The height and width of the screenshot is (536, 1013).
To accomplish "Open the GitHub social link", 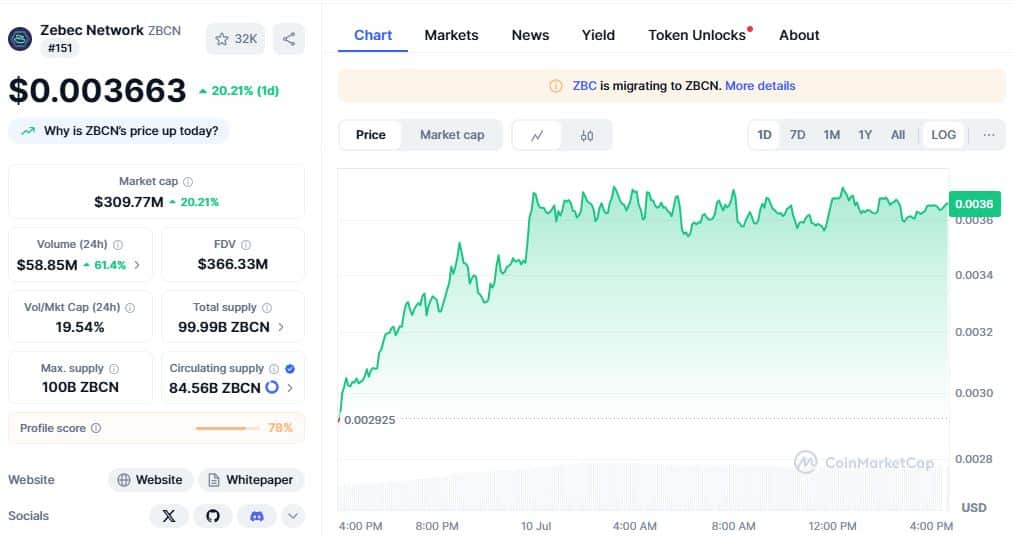I will [x=213, y=516].
